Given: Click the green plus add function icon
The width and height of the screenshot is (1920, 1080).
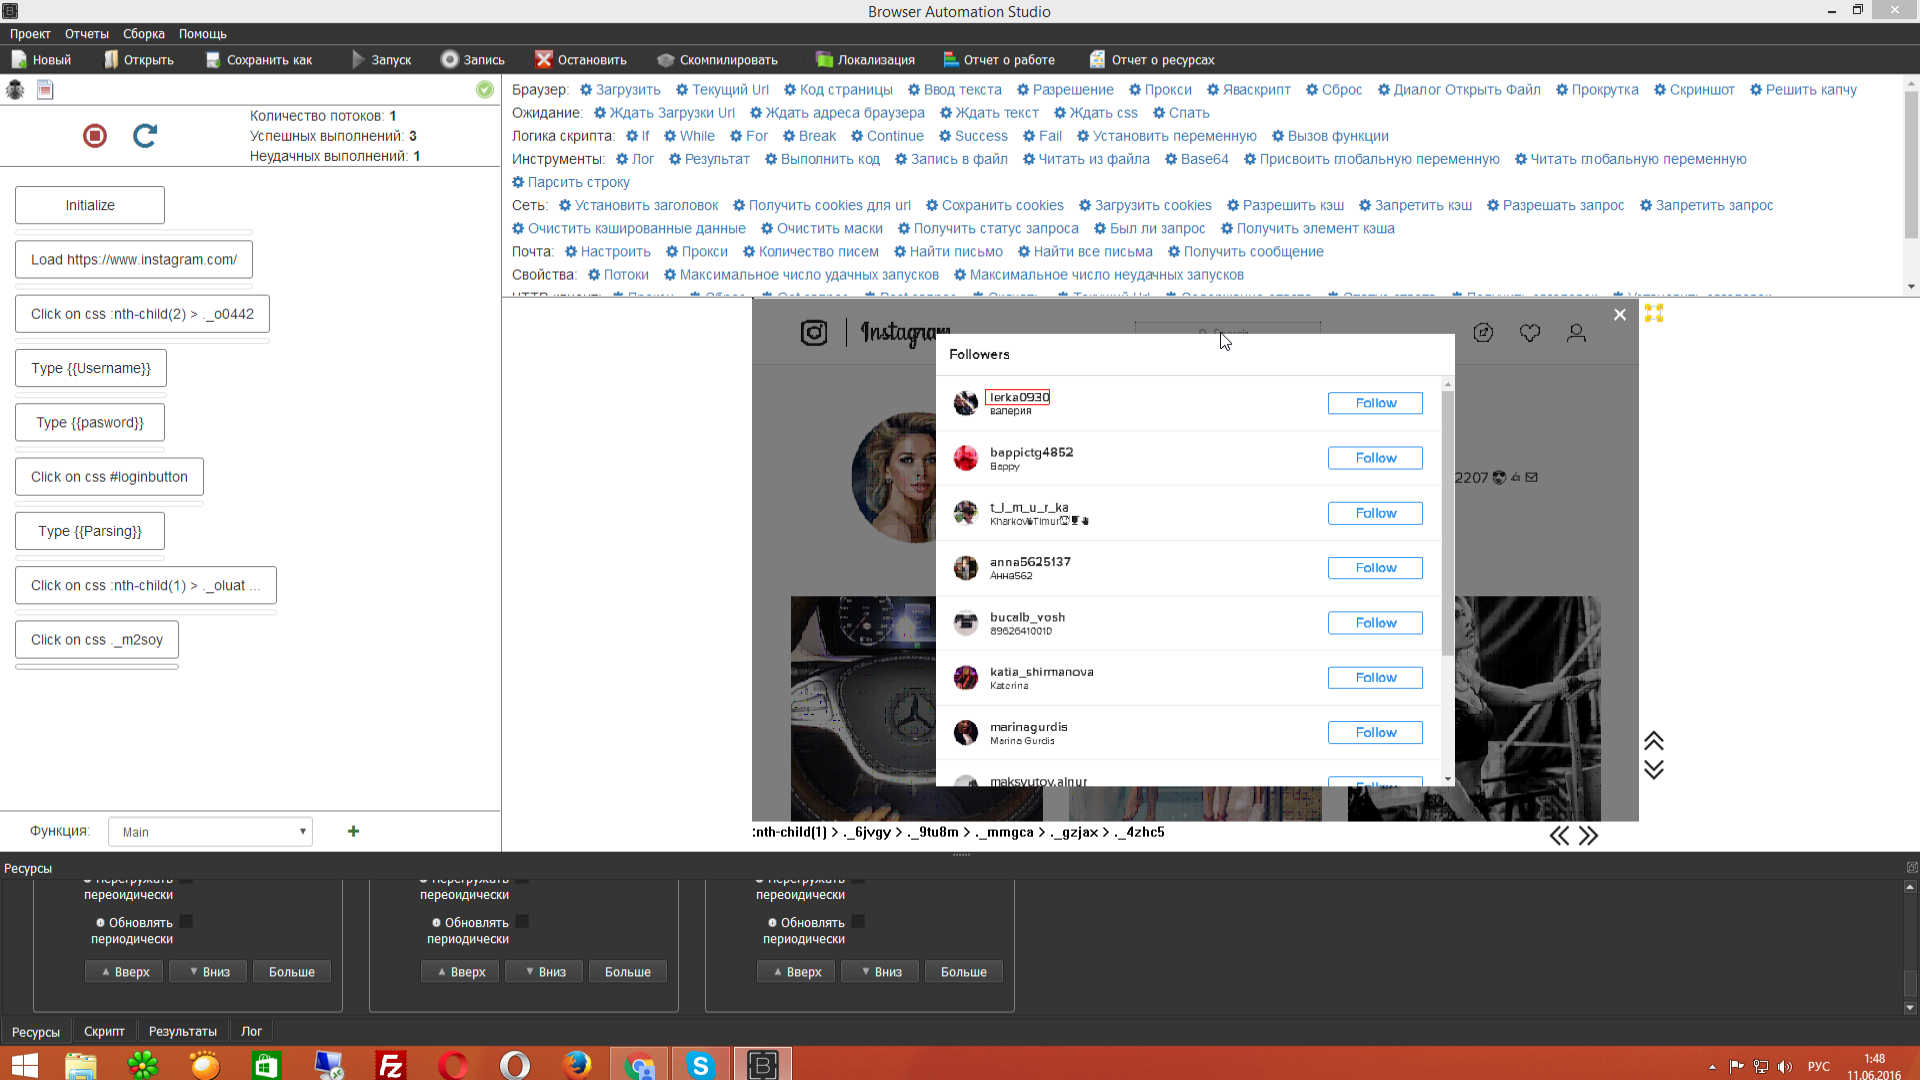Looking at the screenshot, I should [353, 831].
